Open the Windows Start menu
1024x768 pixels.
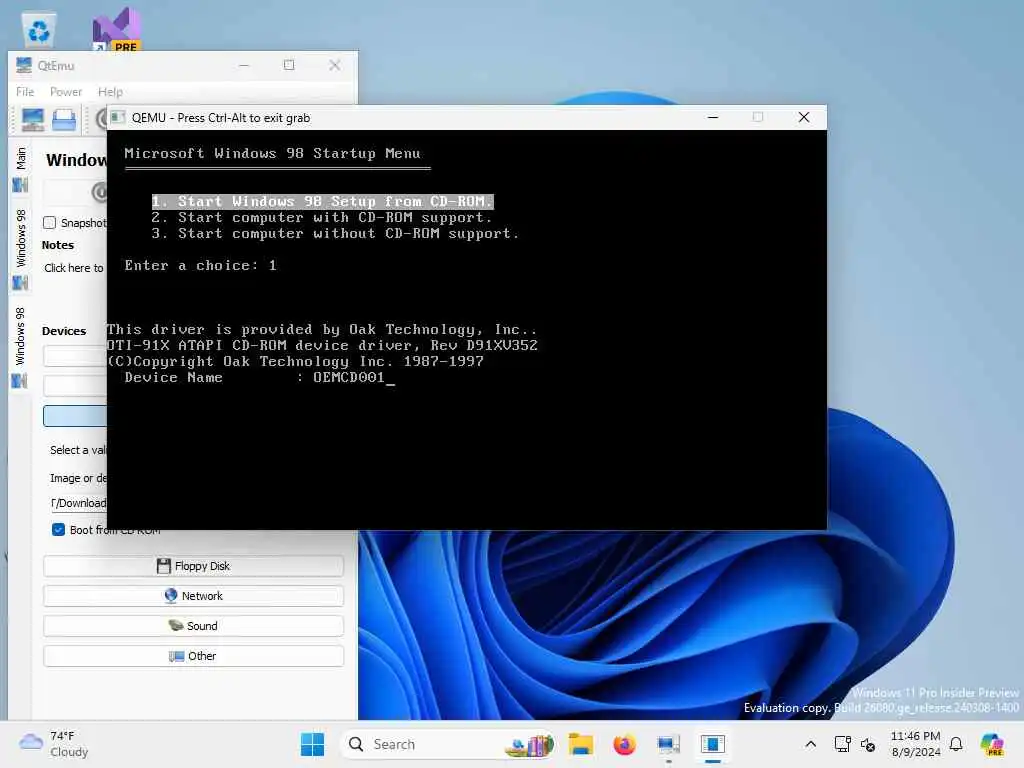312,744
